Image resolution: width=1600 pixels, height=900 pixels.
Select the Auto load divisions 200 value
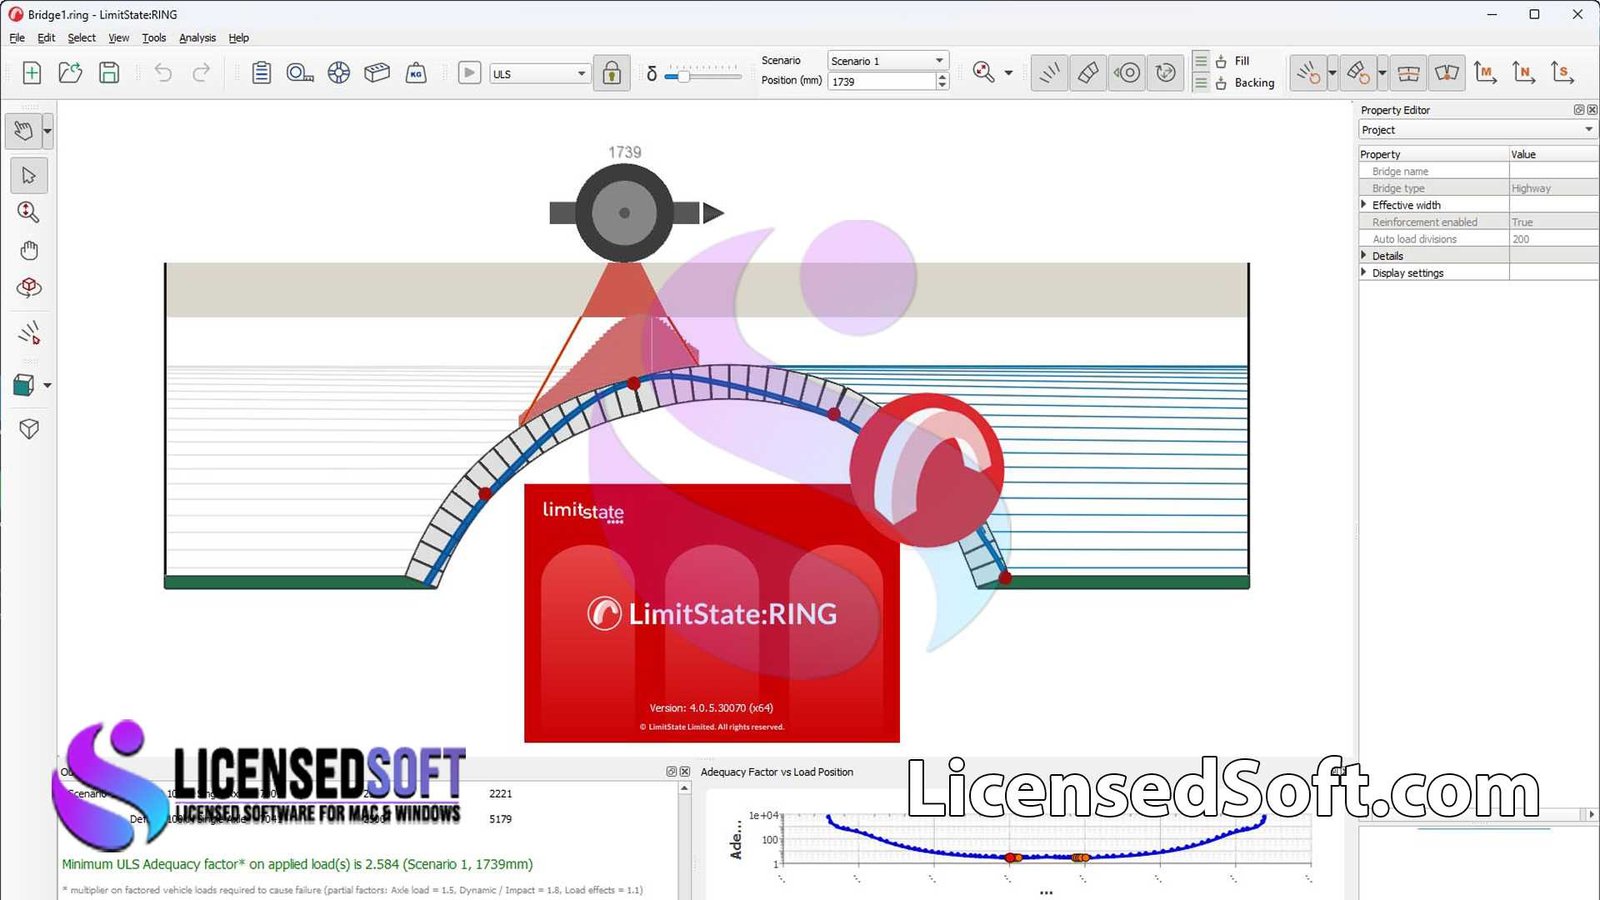1553,239
